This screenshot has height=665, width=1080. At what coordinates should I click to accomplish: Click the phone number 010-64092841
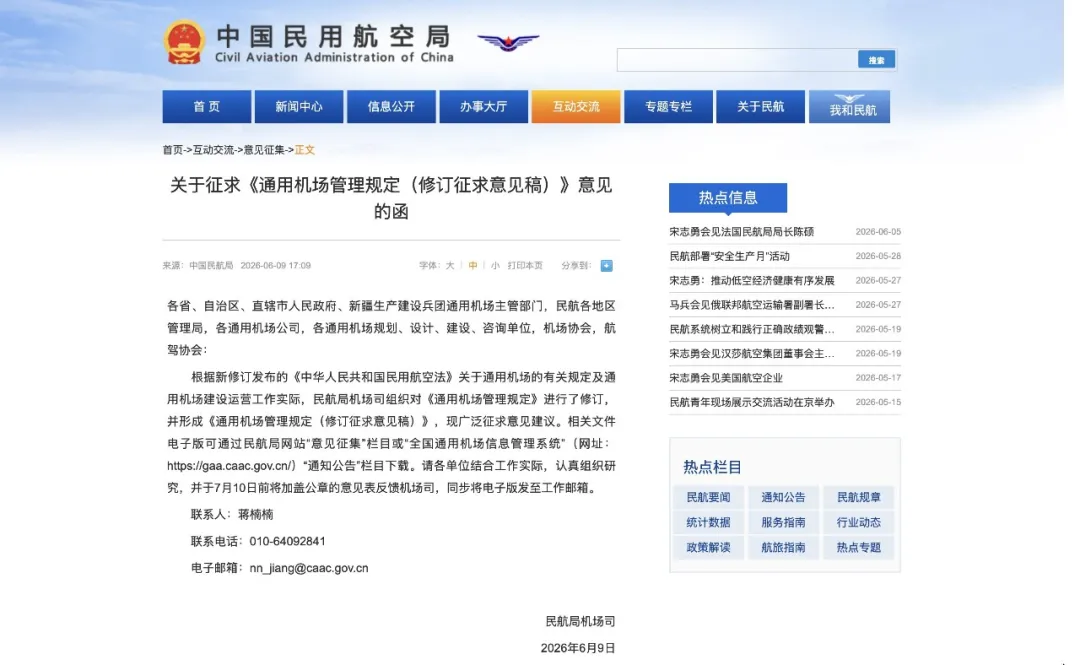287,541
